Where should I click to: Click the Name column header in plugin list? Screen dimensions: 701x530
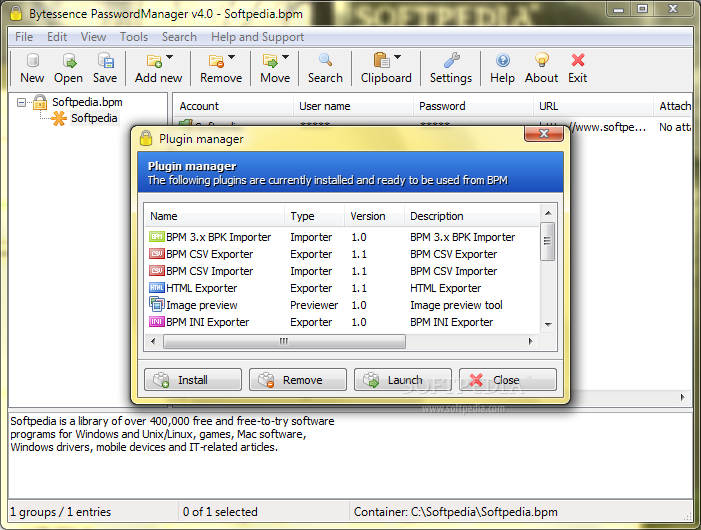point(214,216)
